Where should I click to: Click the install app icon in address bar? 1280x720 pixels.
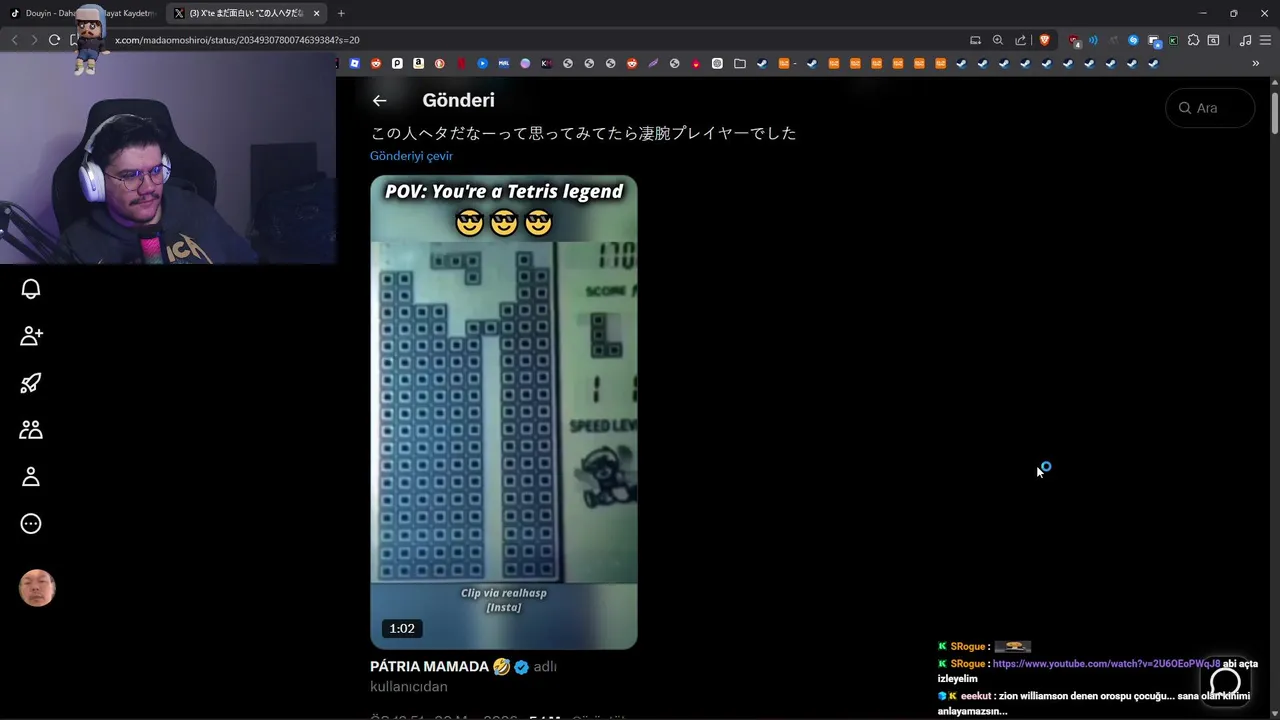click(x=975, y=40)
